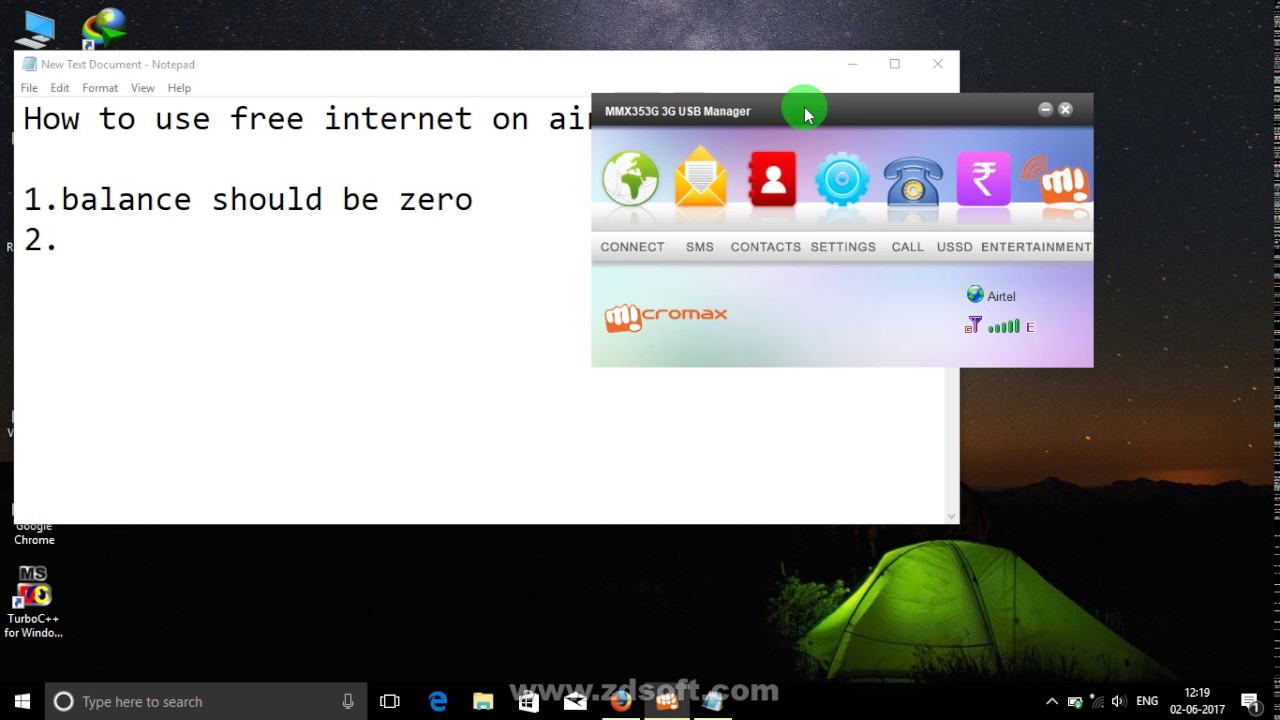This screenshot has height=720, width=1280.
Task: Open Notepad File menu
Action: click(x=29, y=88)
